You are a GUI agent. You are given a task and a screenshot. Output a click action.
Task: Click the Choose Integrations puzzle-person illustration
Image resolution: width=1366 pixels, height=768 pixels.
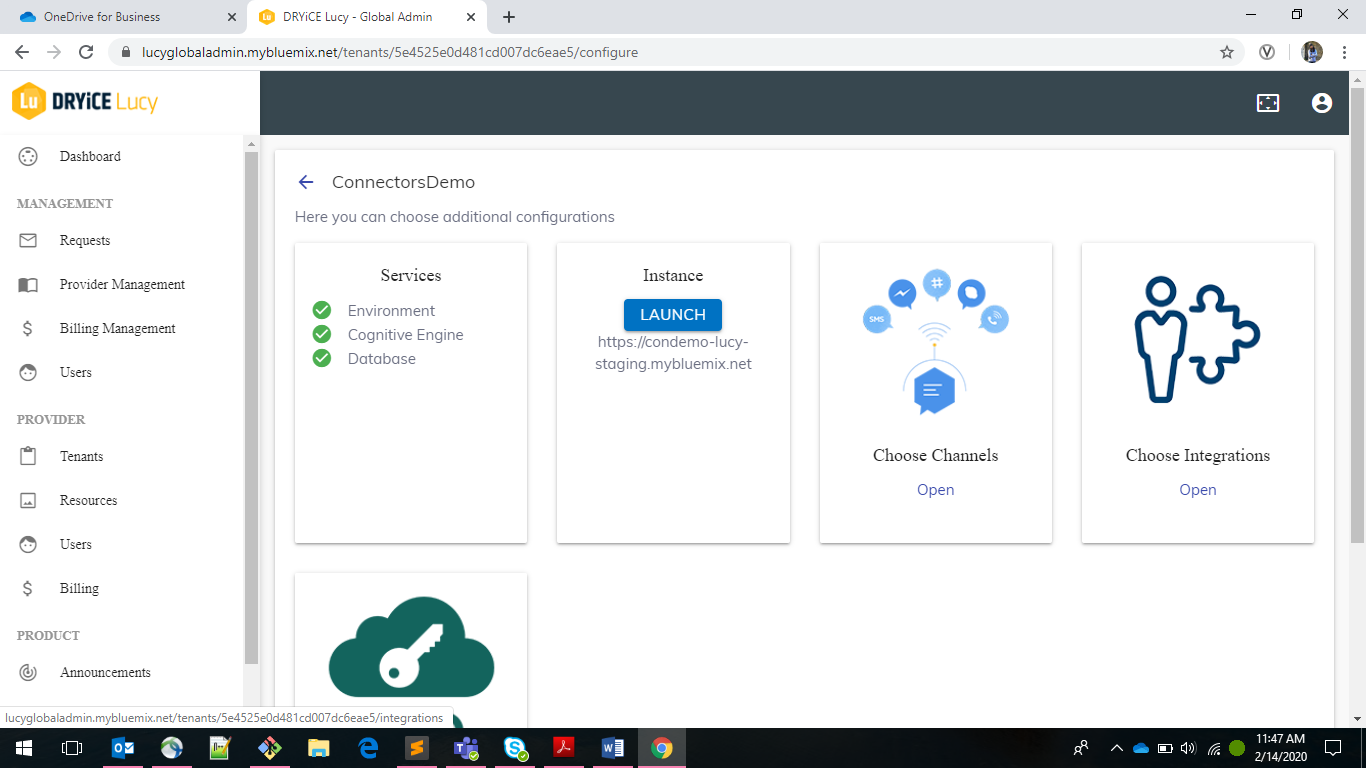pyautogui.click(x=1198, y=340)
